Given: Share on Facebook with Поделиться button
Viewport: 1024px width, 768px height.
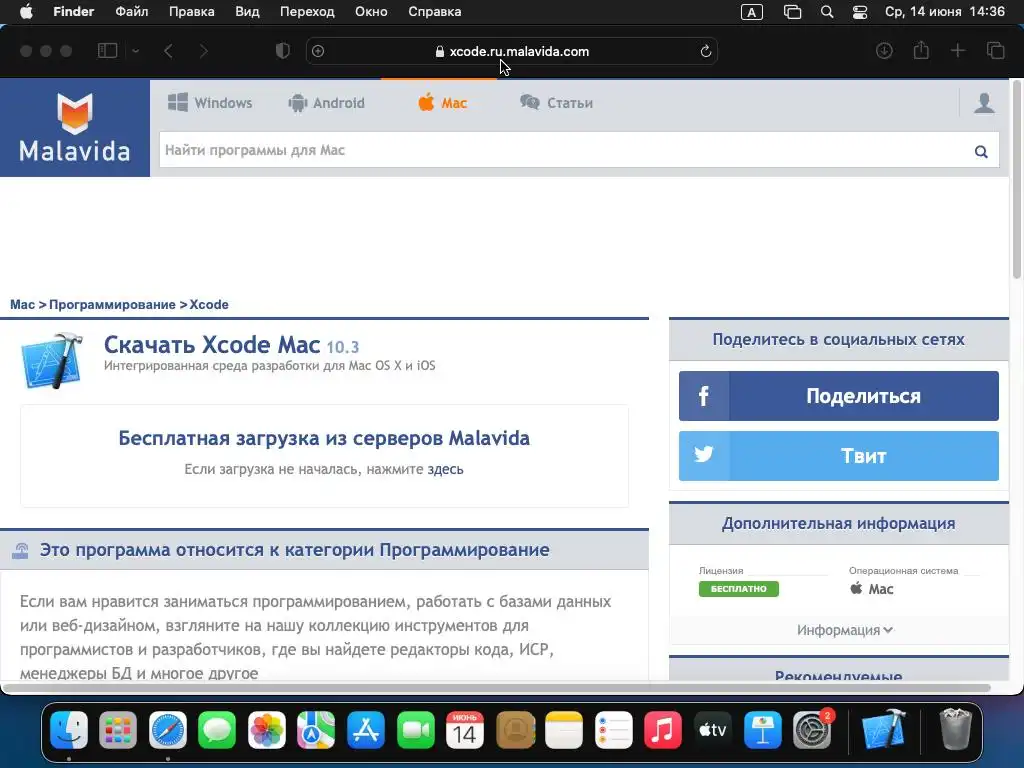Looking at the screenshot, I should [839, 396].
